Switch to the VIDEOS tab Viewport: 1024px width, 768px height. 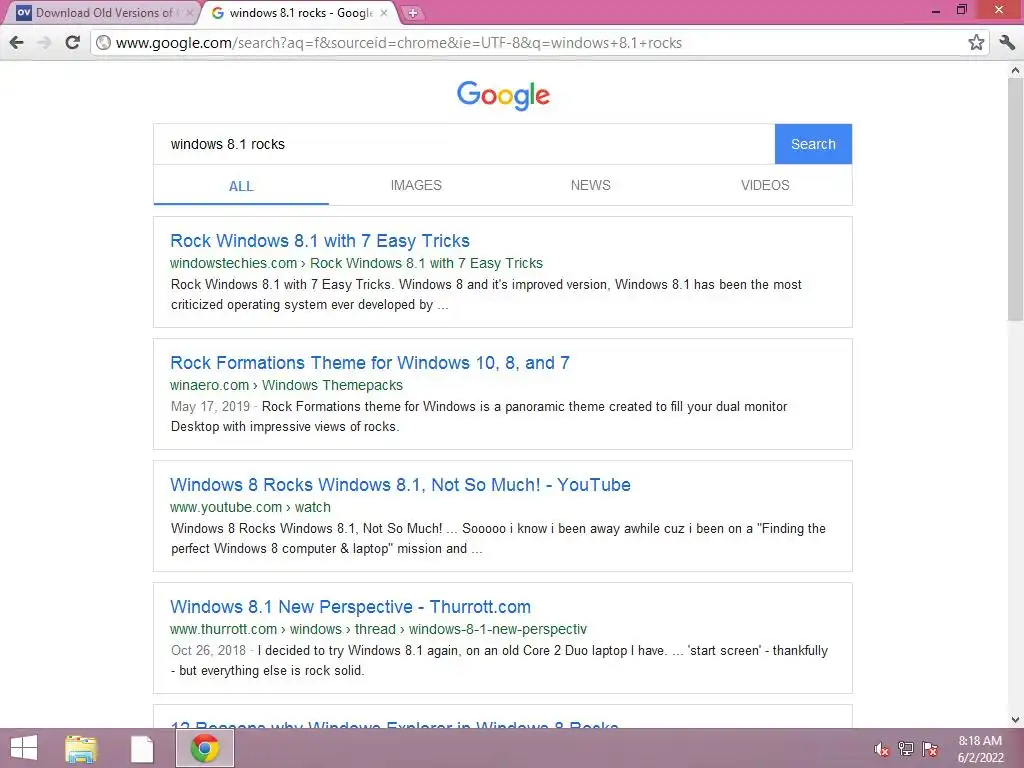tap(765, 185)
